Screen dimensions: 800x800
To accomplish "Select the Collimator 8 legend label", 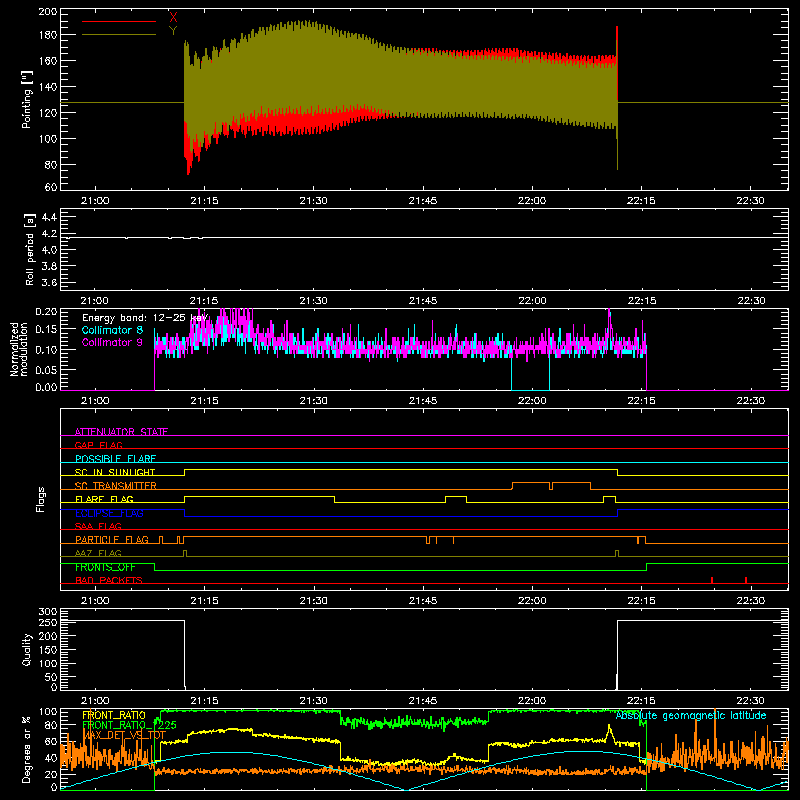I will [x=112, y=330].
